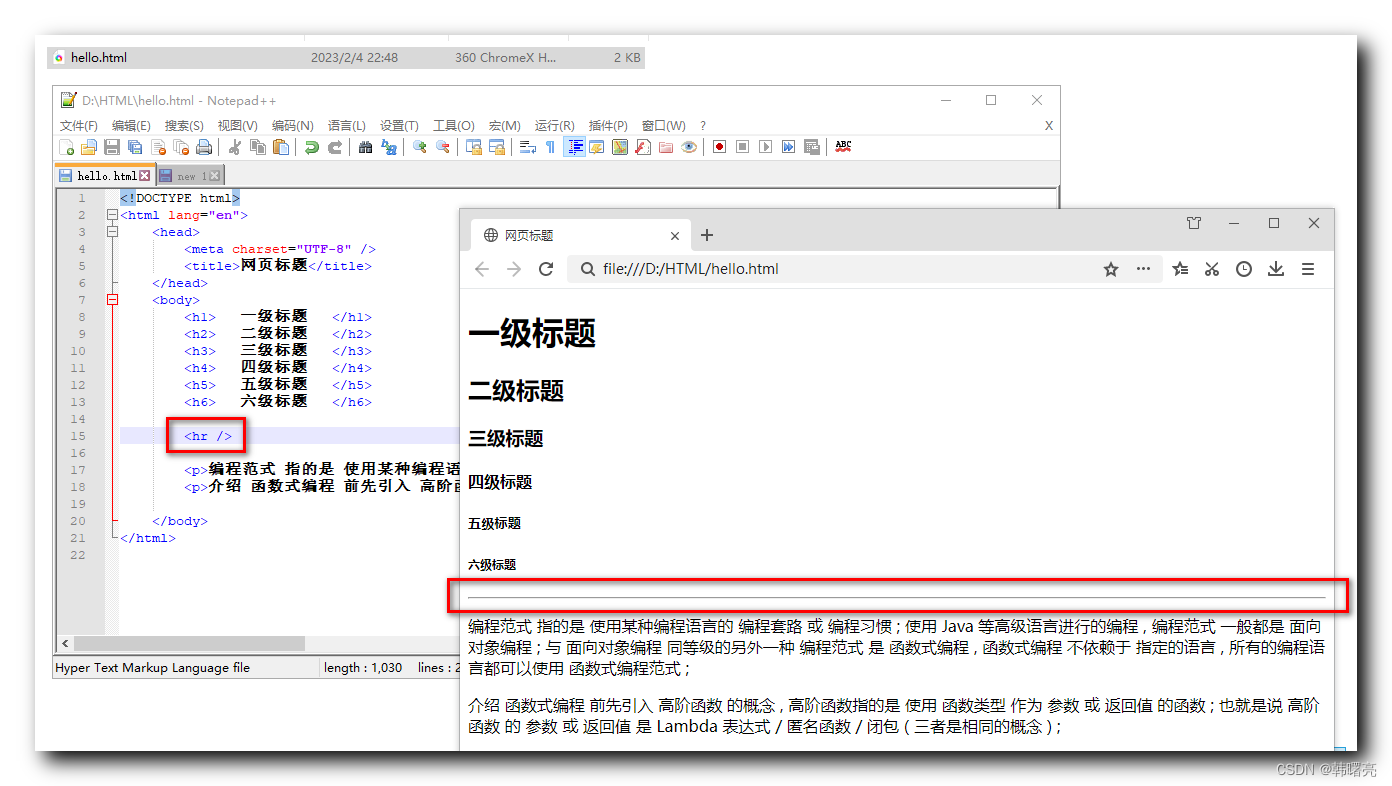The image size is (1392, 786).
Task: Click the Print icon in Notepad++ toolbar
Action: click(203, 147)
